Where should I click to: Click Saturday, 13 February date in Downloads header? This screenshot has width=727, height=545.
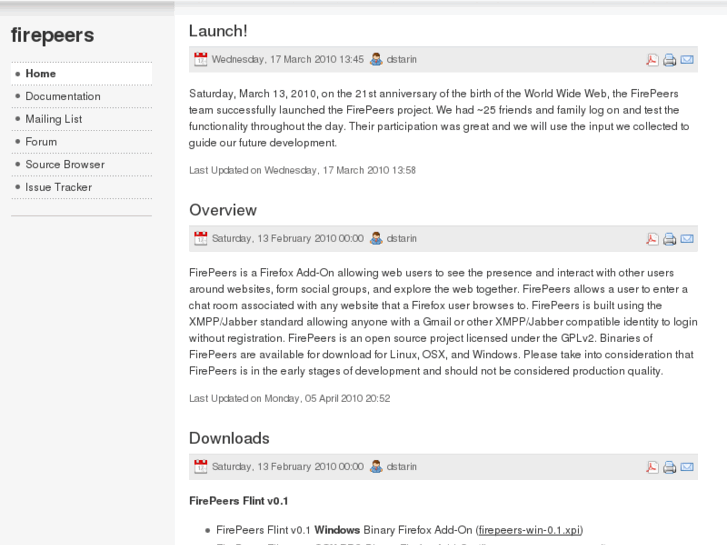click(x=287, y=467)
